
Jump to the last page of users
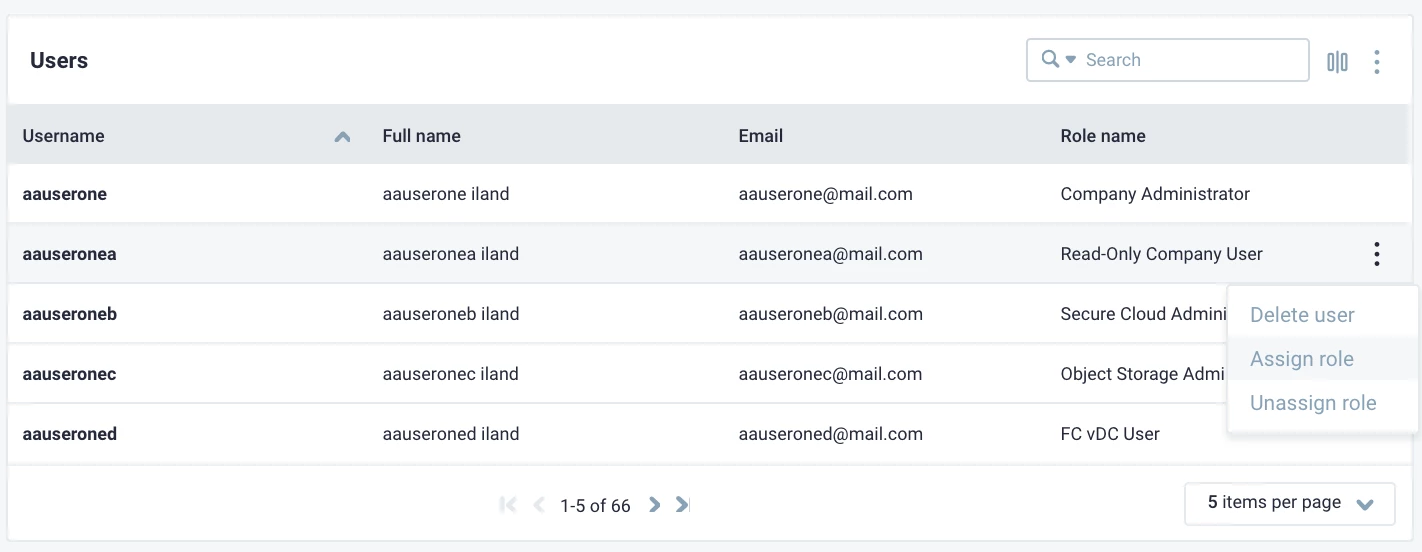[x=683, y=505]
